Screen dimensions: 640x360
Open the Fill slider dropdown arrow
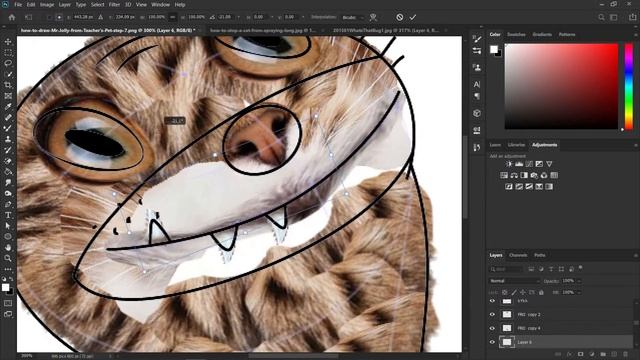579,292
